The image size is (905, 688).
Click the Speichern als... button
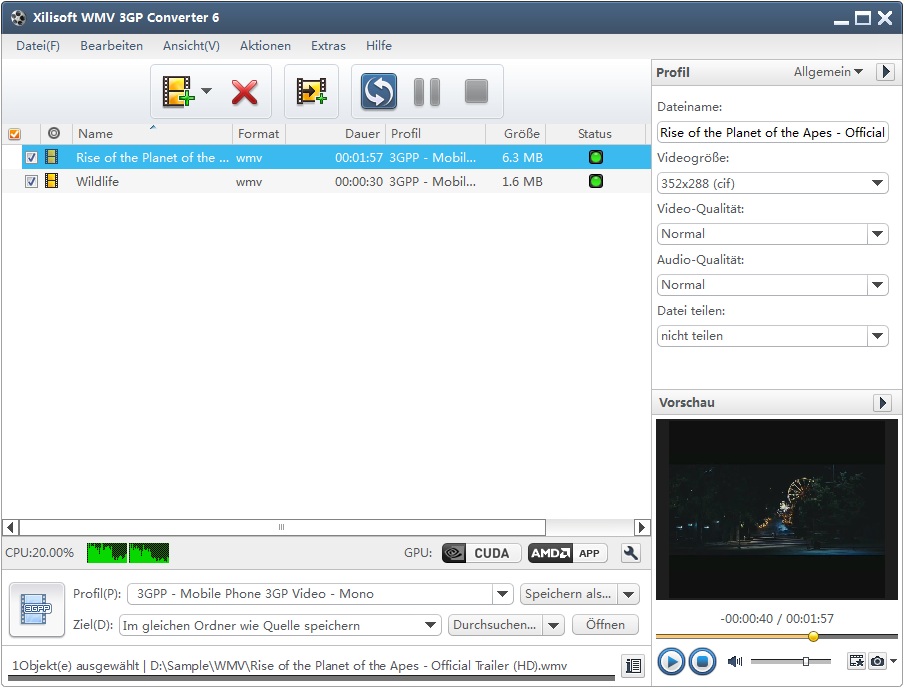(569, 594)
